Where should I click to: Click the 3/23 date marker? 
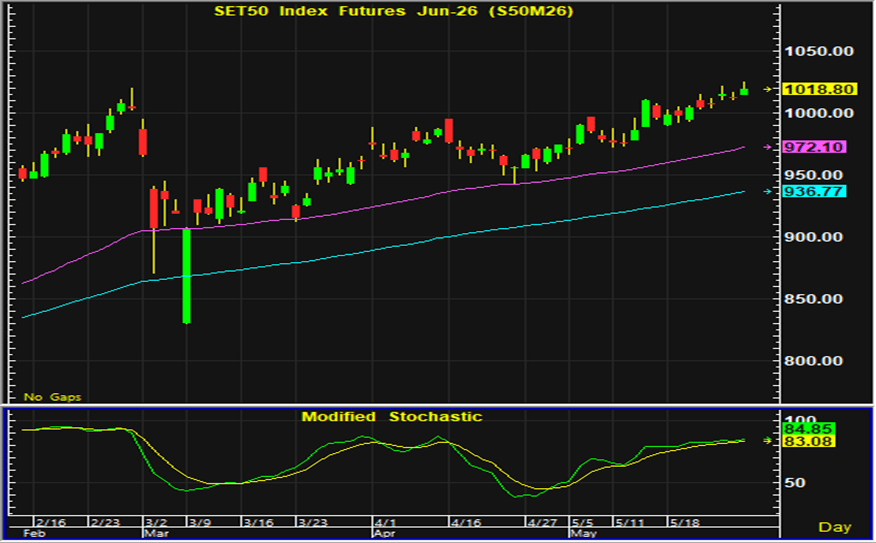pyautogui.click(x=313, y=523)
